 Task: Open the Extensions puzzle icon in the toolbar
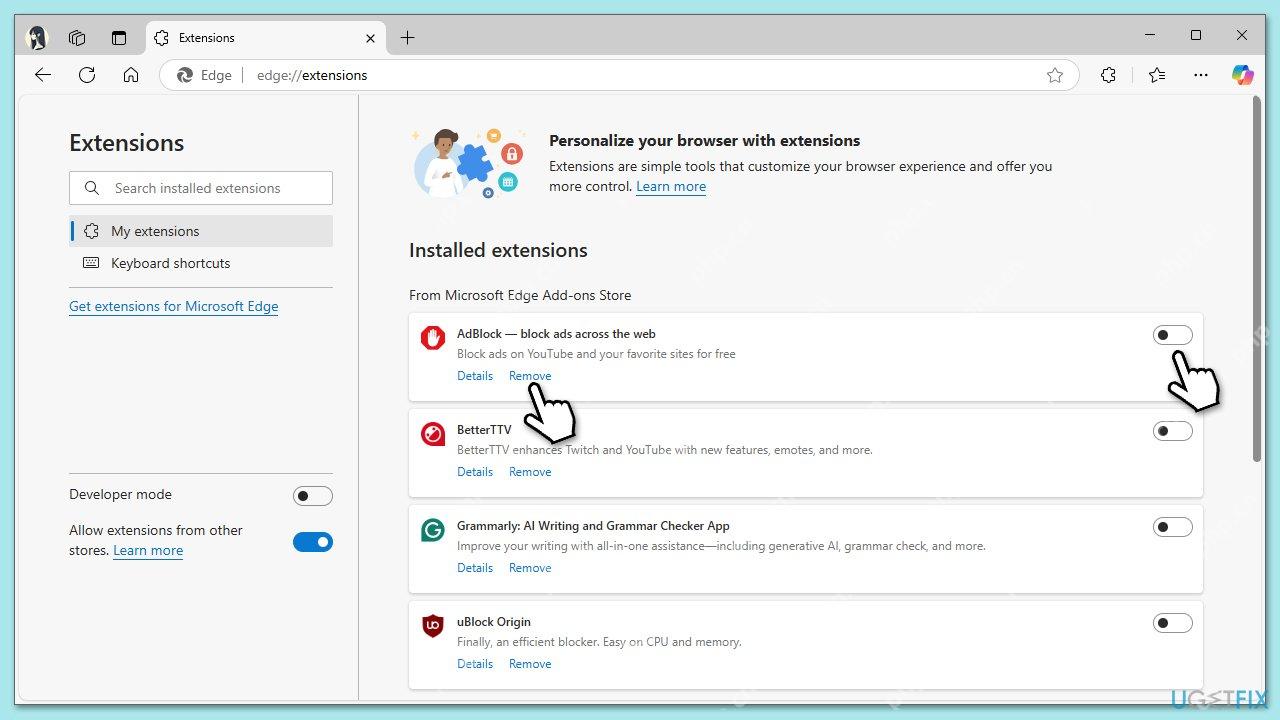pos(1108,75)
